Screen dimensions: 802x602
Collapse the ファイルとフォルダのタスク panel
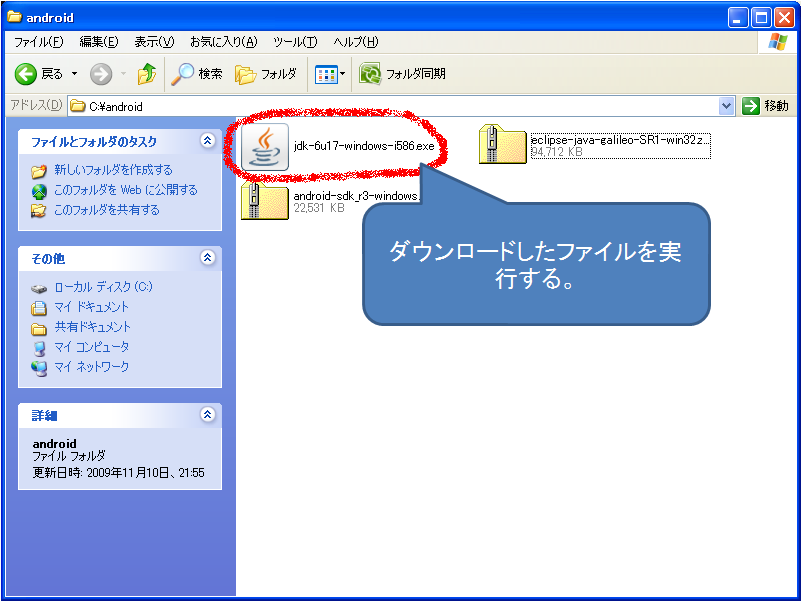tap(207, 141)
